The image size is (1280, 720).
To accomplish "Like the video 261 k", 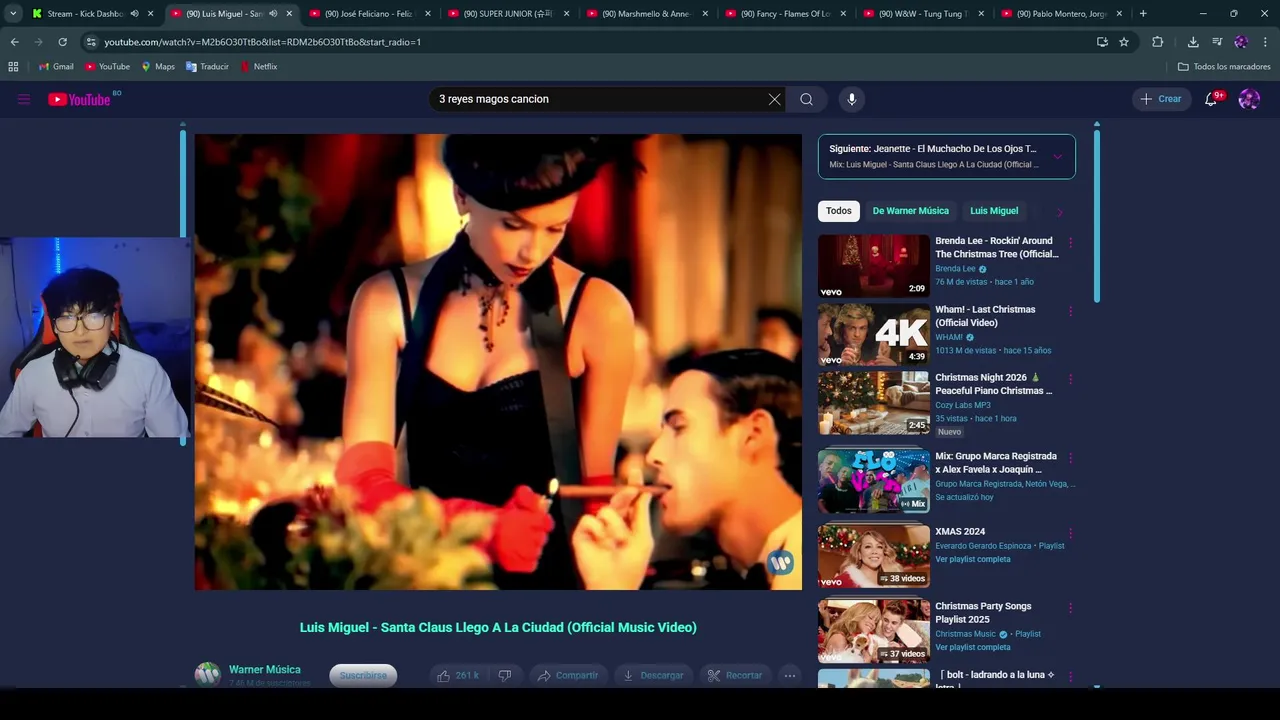I will click(x=457, y=676).
